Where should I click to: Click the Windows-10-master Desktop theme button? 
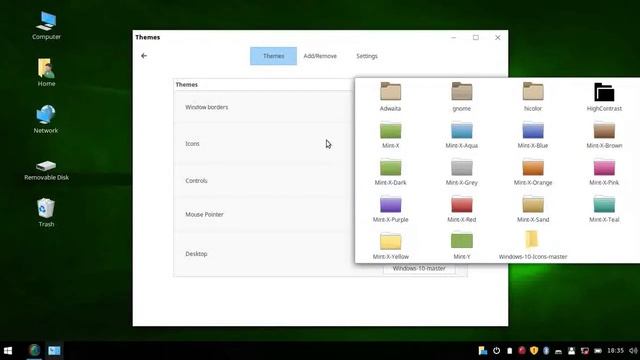click(x=419, y=269)
